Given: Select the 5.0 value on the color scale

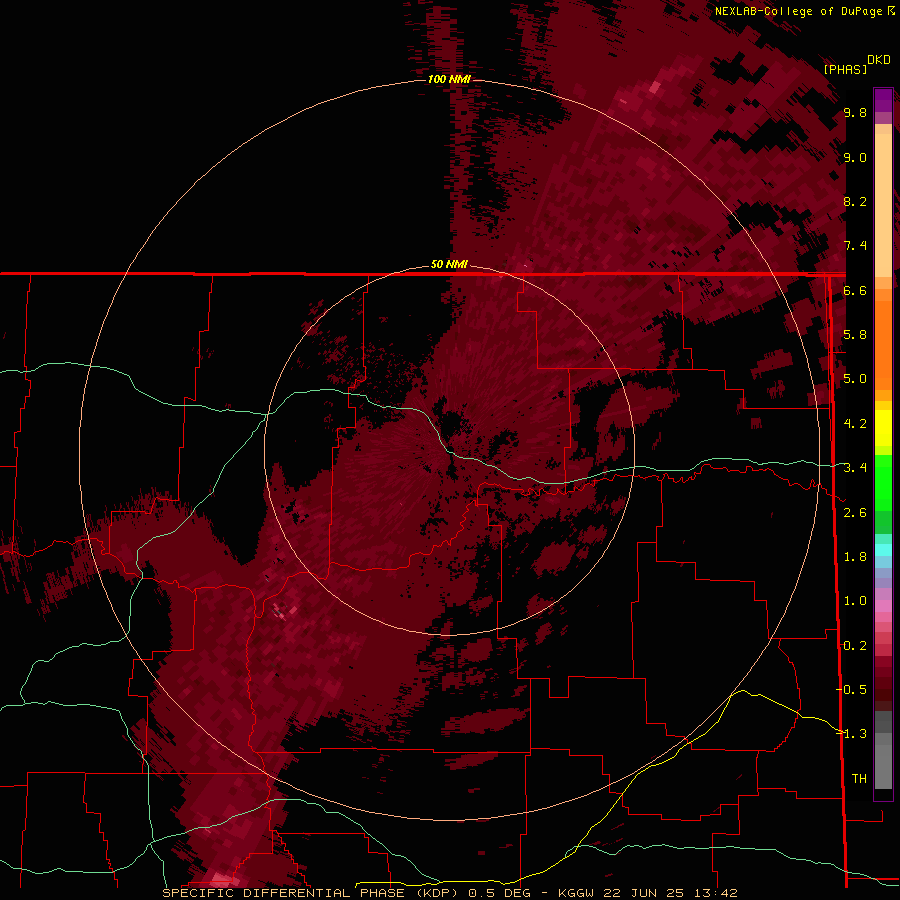Looking at the screenshot, I should click(x=855, y=379).
